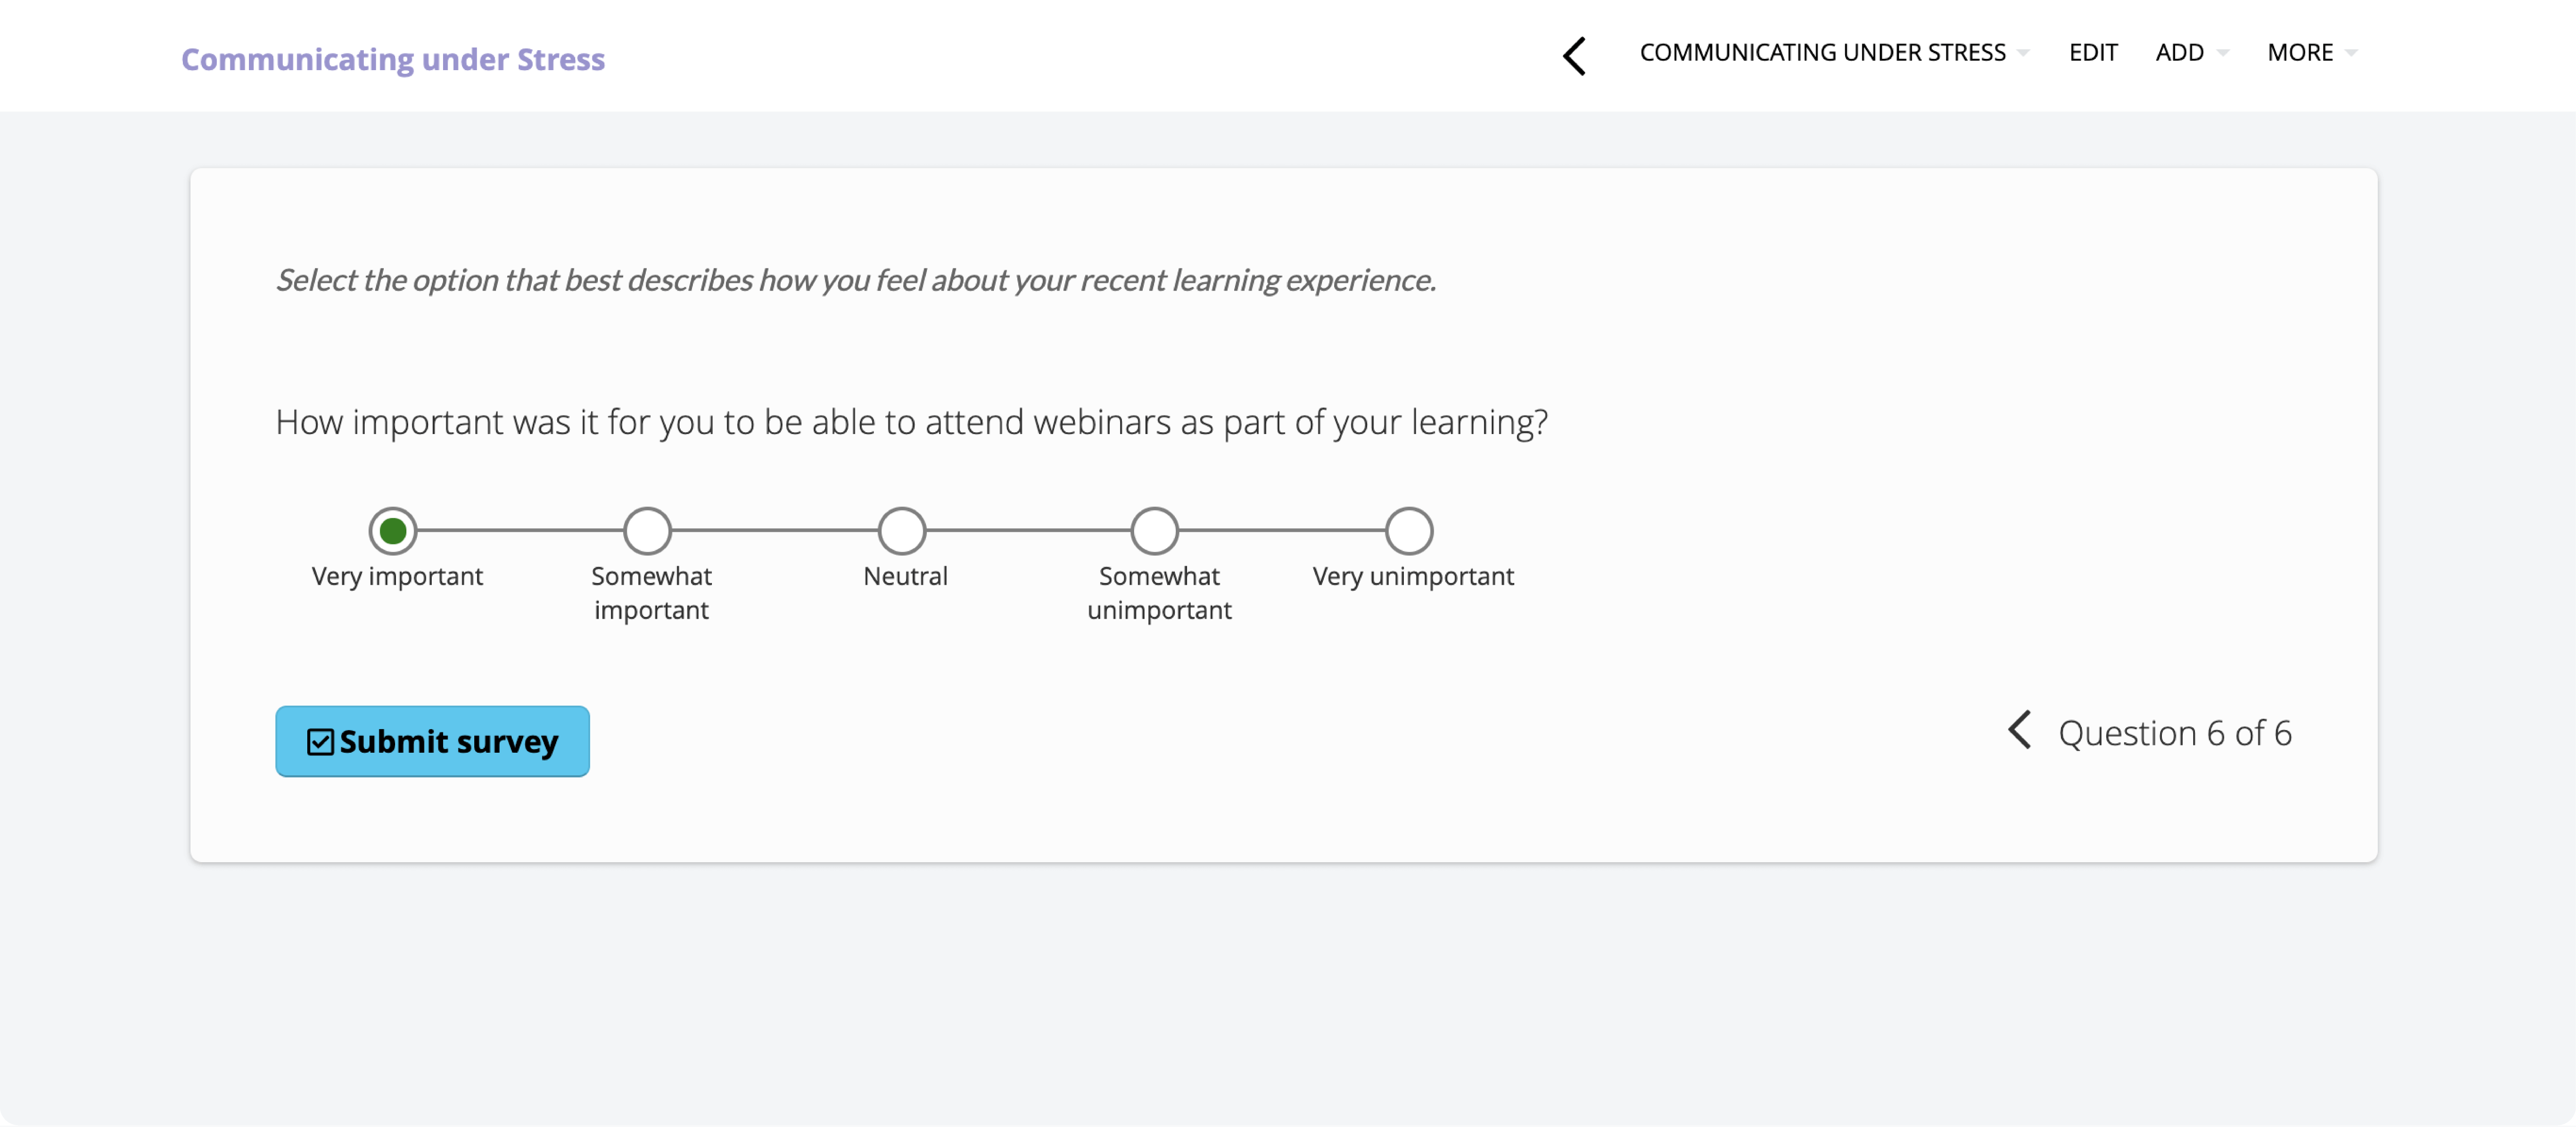Expand the Communicating Under Stress dropdown arrow
The height and width of the screenshot is (1127, 2576).
[x=2023, y=53]
